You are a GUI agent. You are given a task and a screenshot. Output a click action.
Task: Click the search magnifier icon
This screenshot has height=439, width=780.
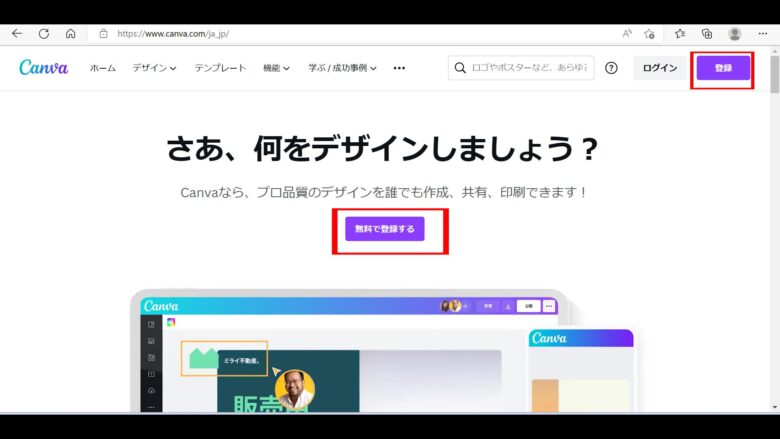point(460,68)
